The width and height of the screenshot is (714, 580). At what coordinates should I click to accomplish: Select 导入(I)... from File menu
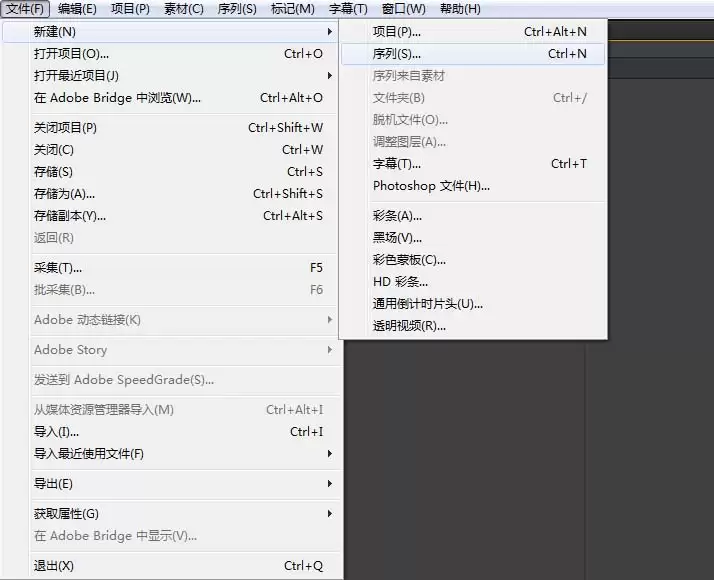[x=56, y=432]
